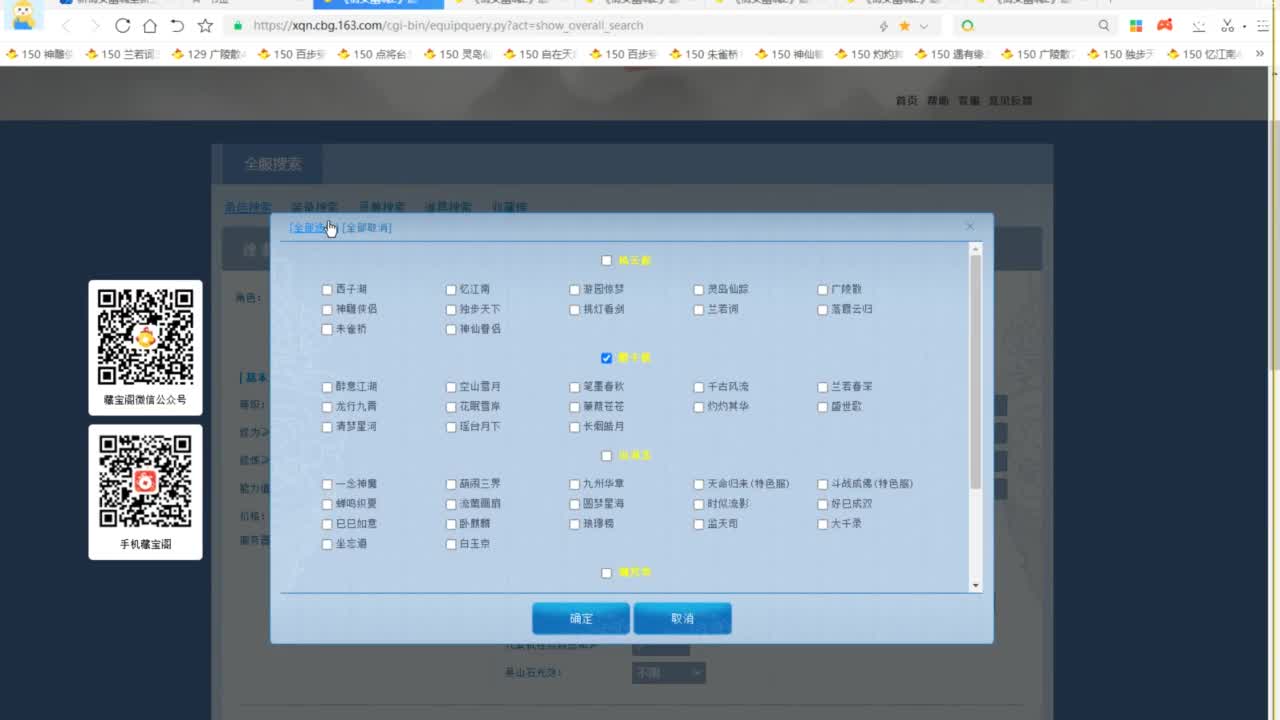Check the 广陵散 server checkbox
Viewport: 1280px width, 720px height.
pyautogui.click(x=823, y=290)
